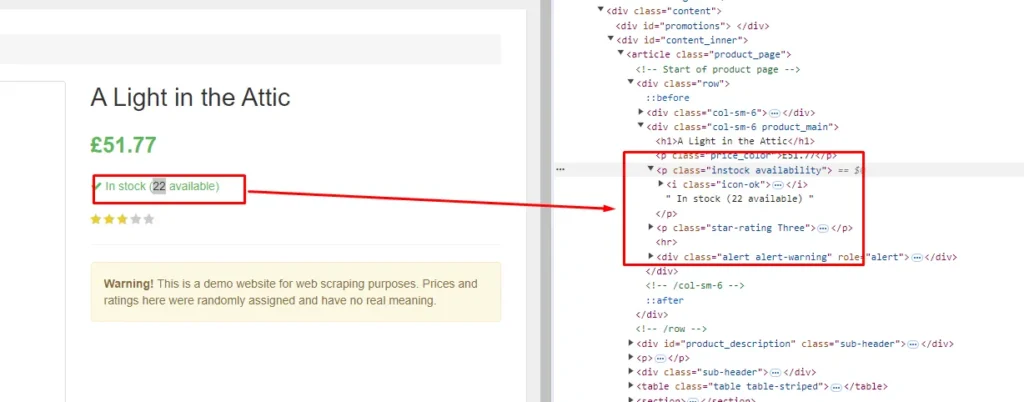Click the green checkmark icon beside In stock
This screenshot has width=1024, height=402.
(x=97, y=185)
